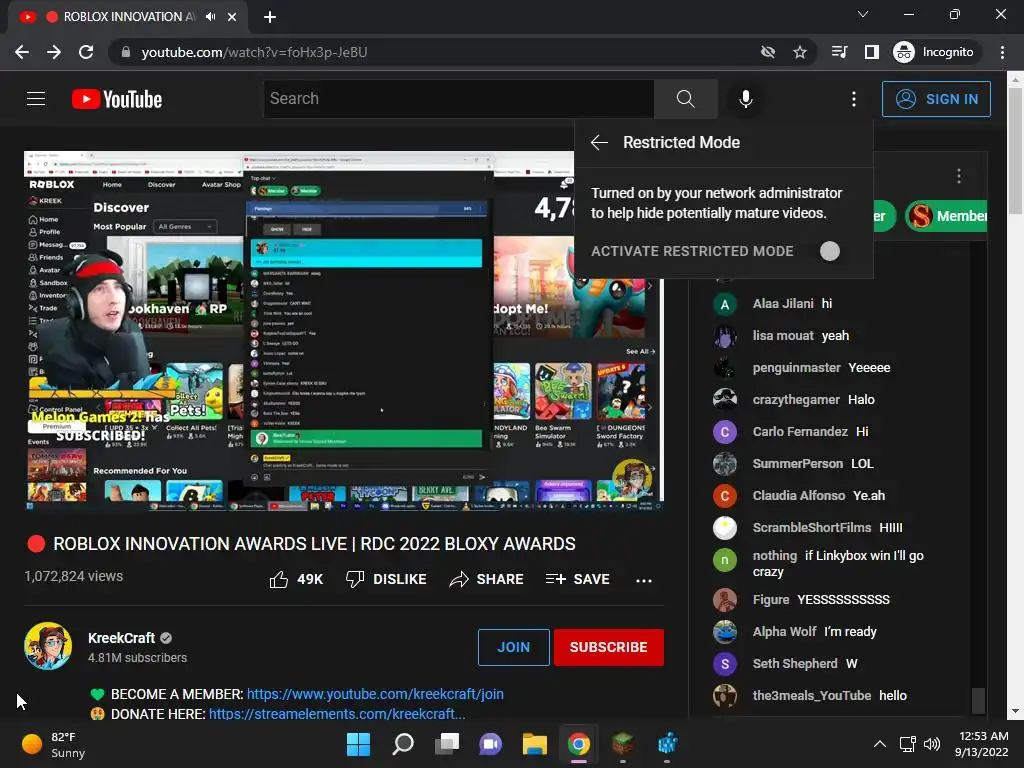Image resolution: width=1024 pixels, height=768 pixels.
Task: Click the address bar URL
Action: click(254, 52)
